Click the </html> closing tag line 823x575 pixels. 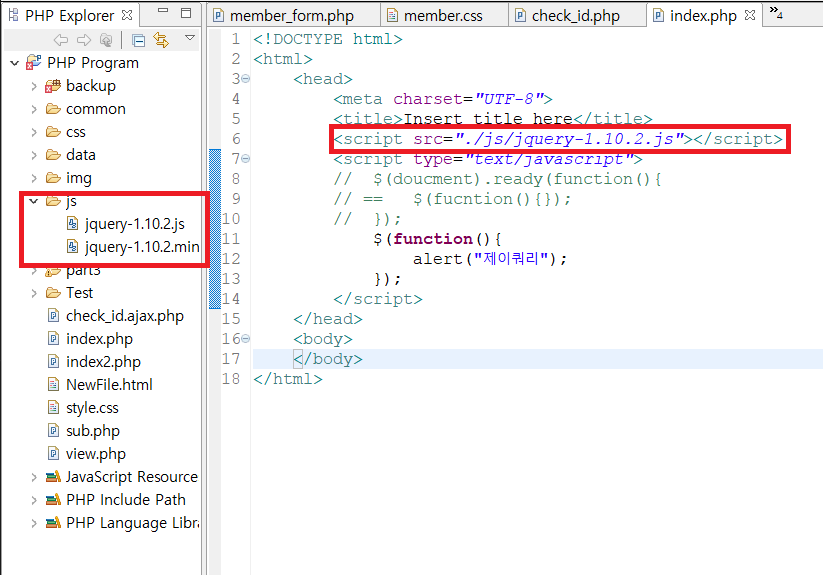point(288,379)
